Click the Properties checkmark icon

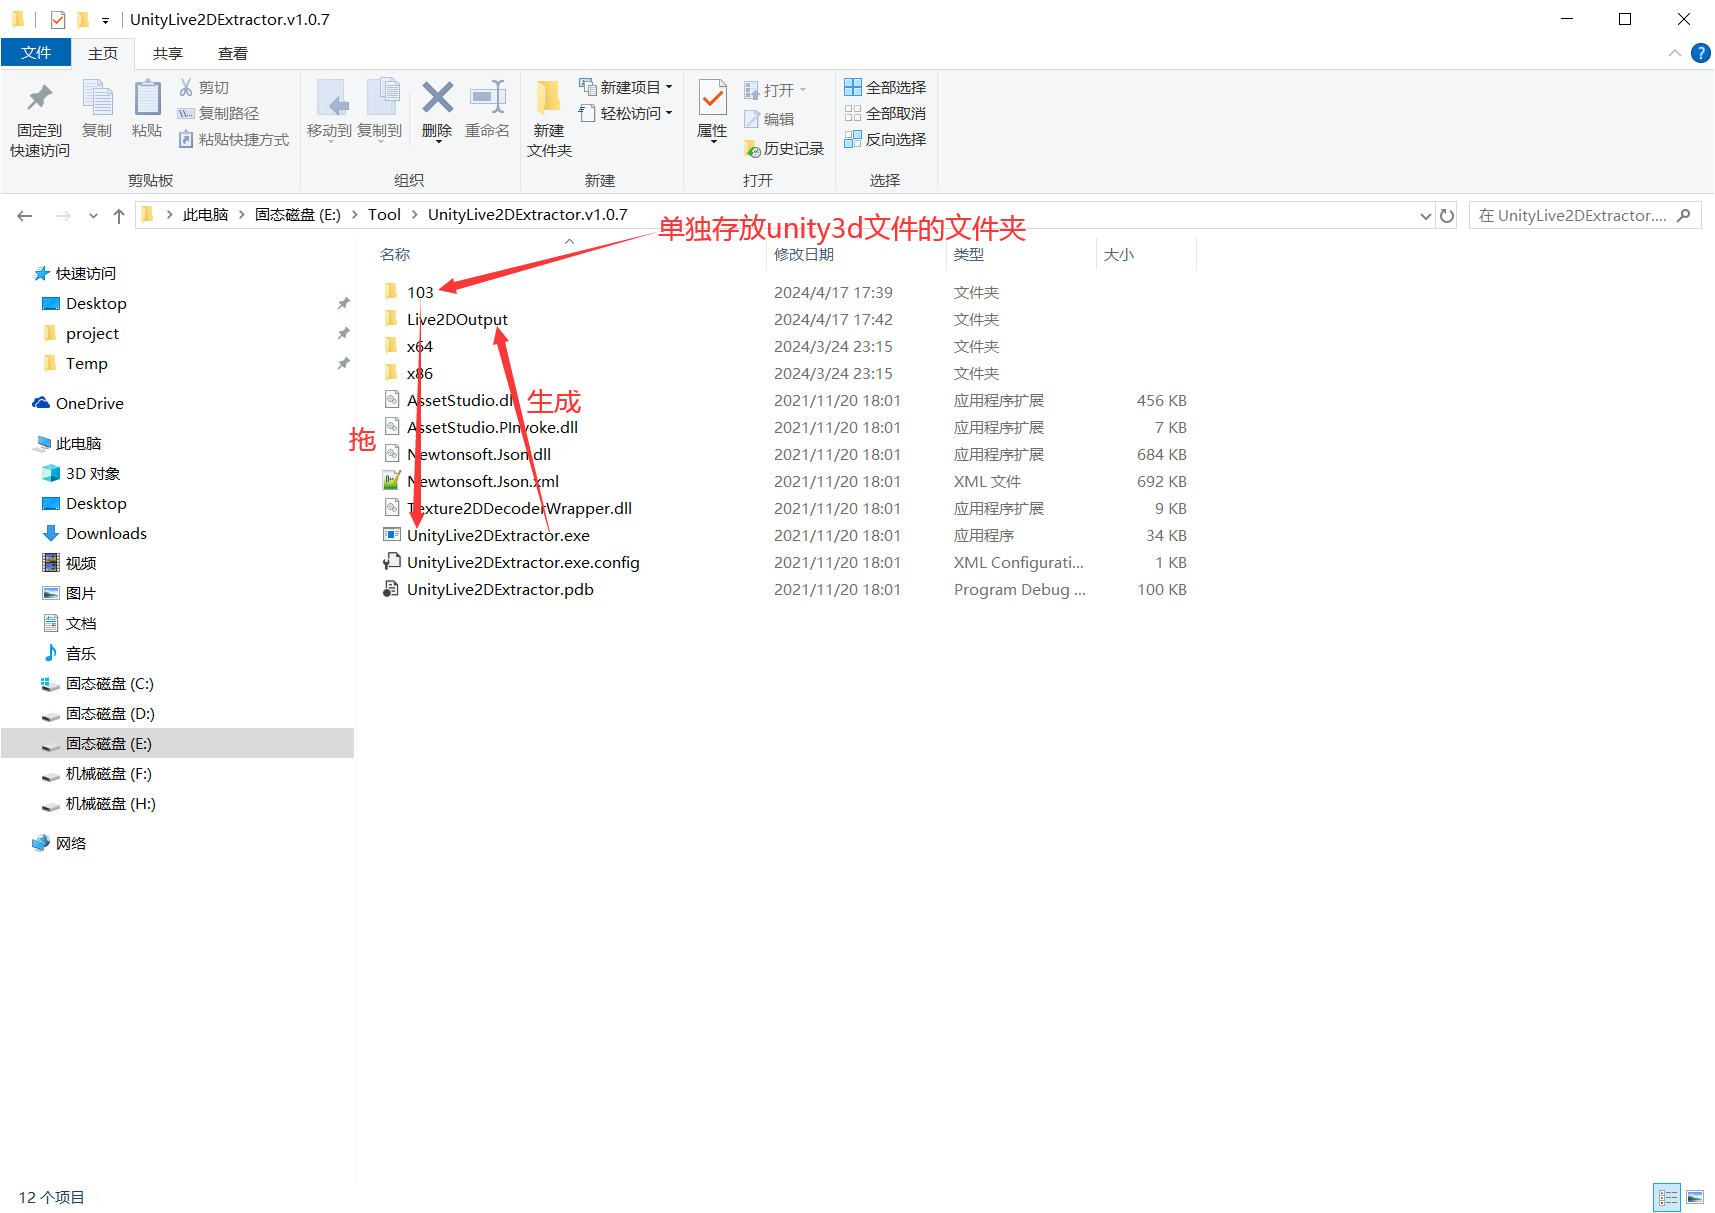[x=712, y=98]
